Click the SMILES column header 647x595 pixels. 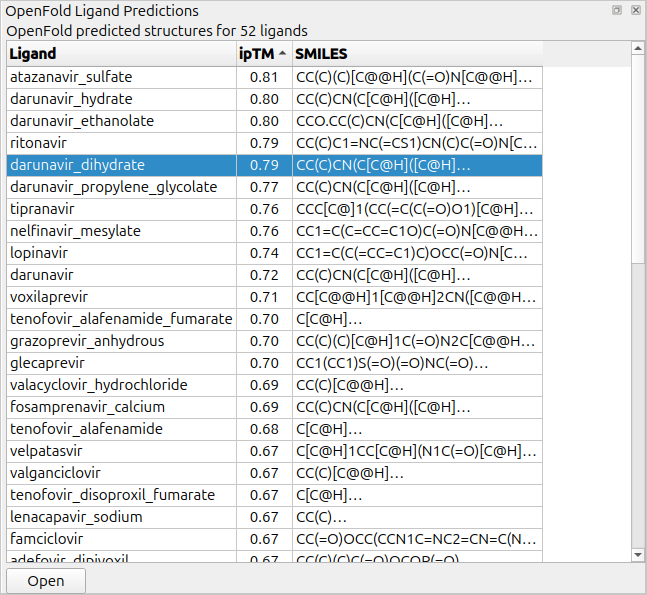417,54
